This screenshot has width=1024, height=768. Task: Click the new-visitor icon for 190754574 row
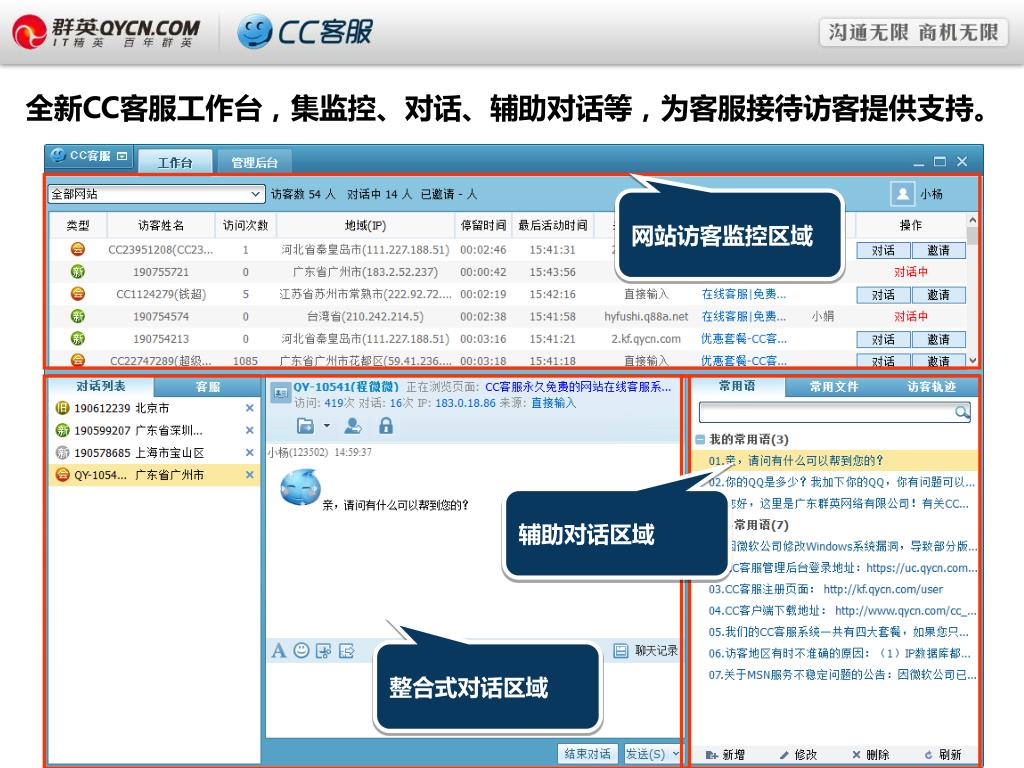(78, 316)
